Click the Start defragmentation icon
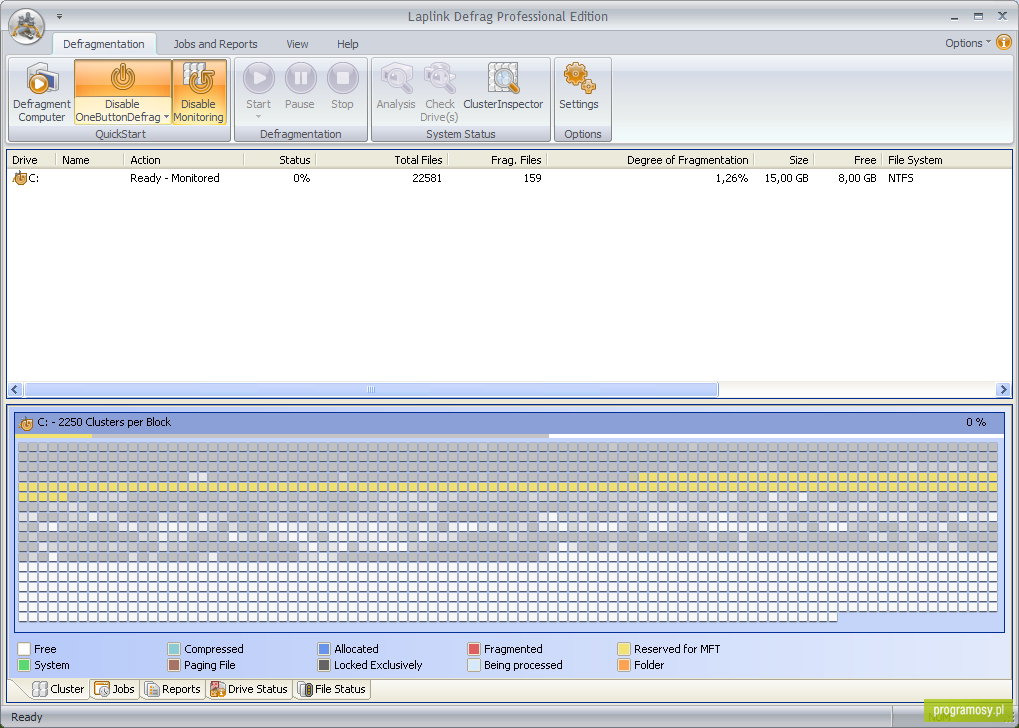 (x=259, y=79)
